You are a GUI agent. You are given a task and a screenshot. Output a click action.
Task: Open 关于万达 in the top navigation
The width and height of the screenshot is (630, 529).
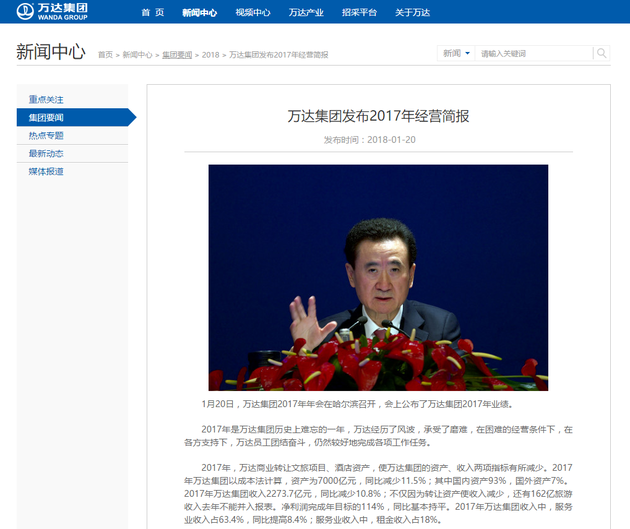tap(412, 12)
